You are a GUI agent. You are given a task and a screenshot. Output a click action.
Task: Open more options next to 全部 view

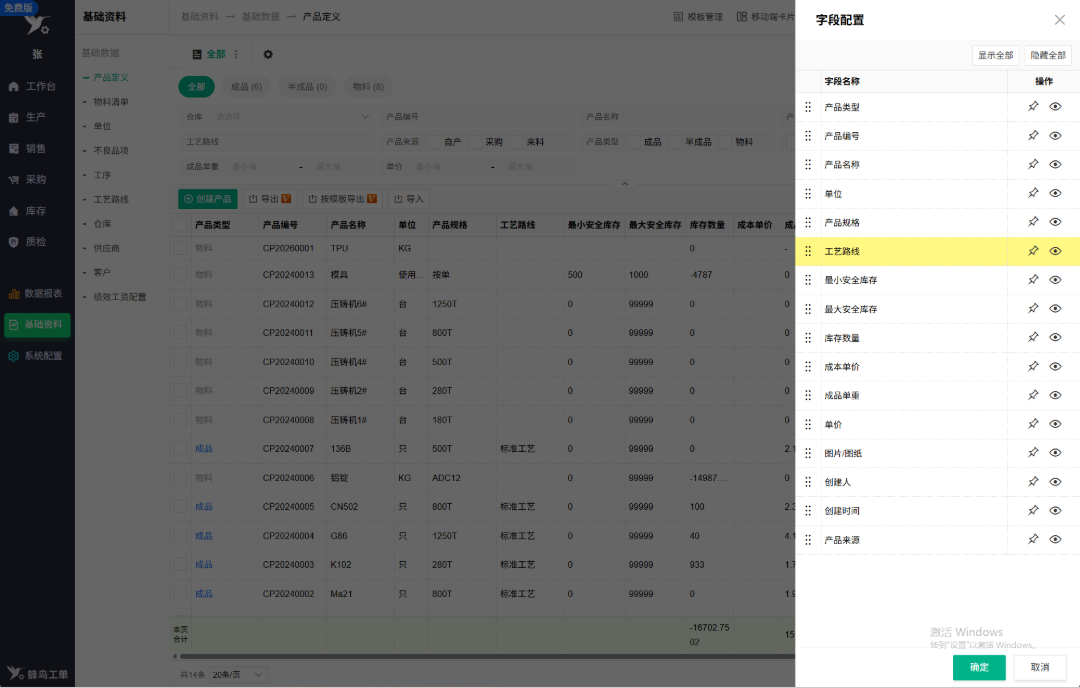tap(236, 54)
